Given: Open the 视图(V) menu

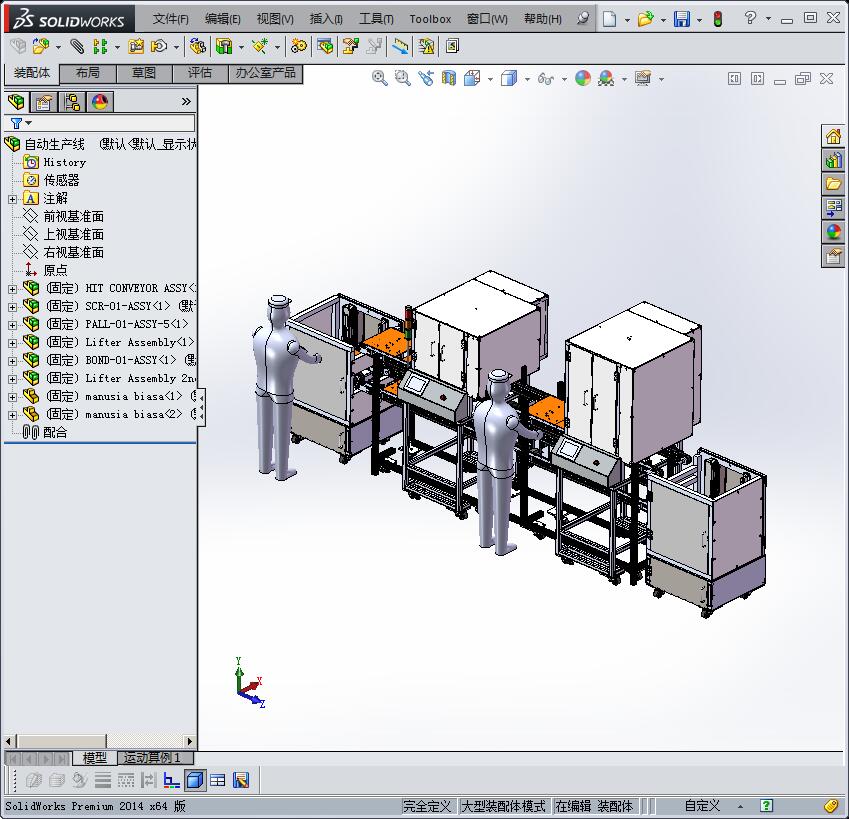Looking at the screenshot, I should click(x=275, y=19).
